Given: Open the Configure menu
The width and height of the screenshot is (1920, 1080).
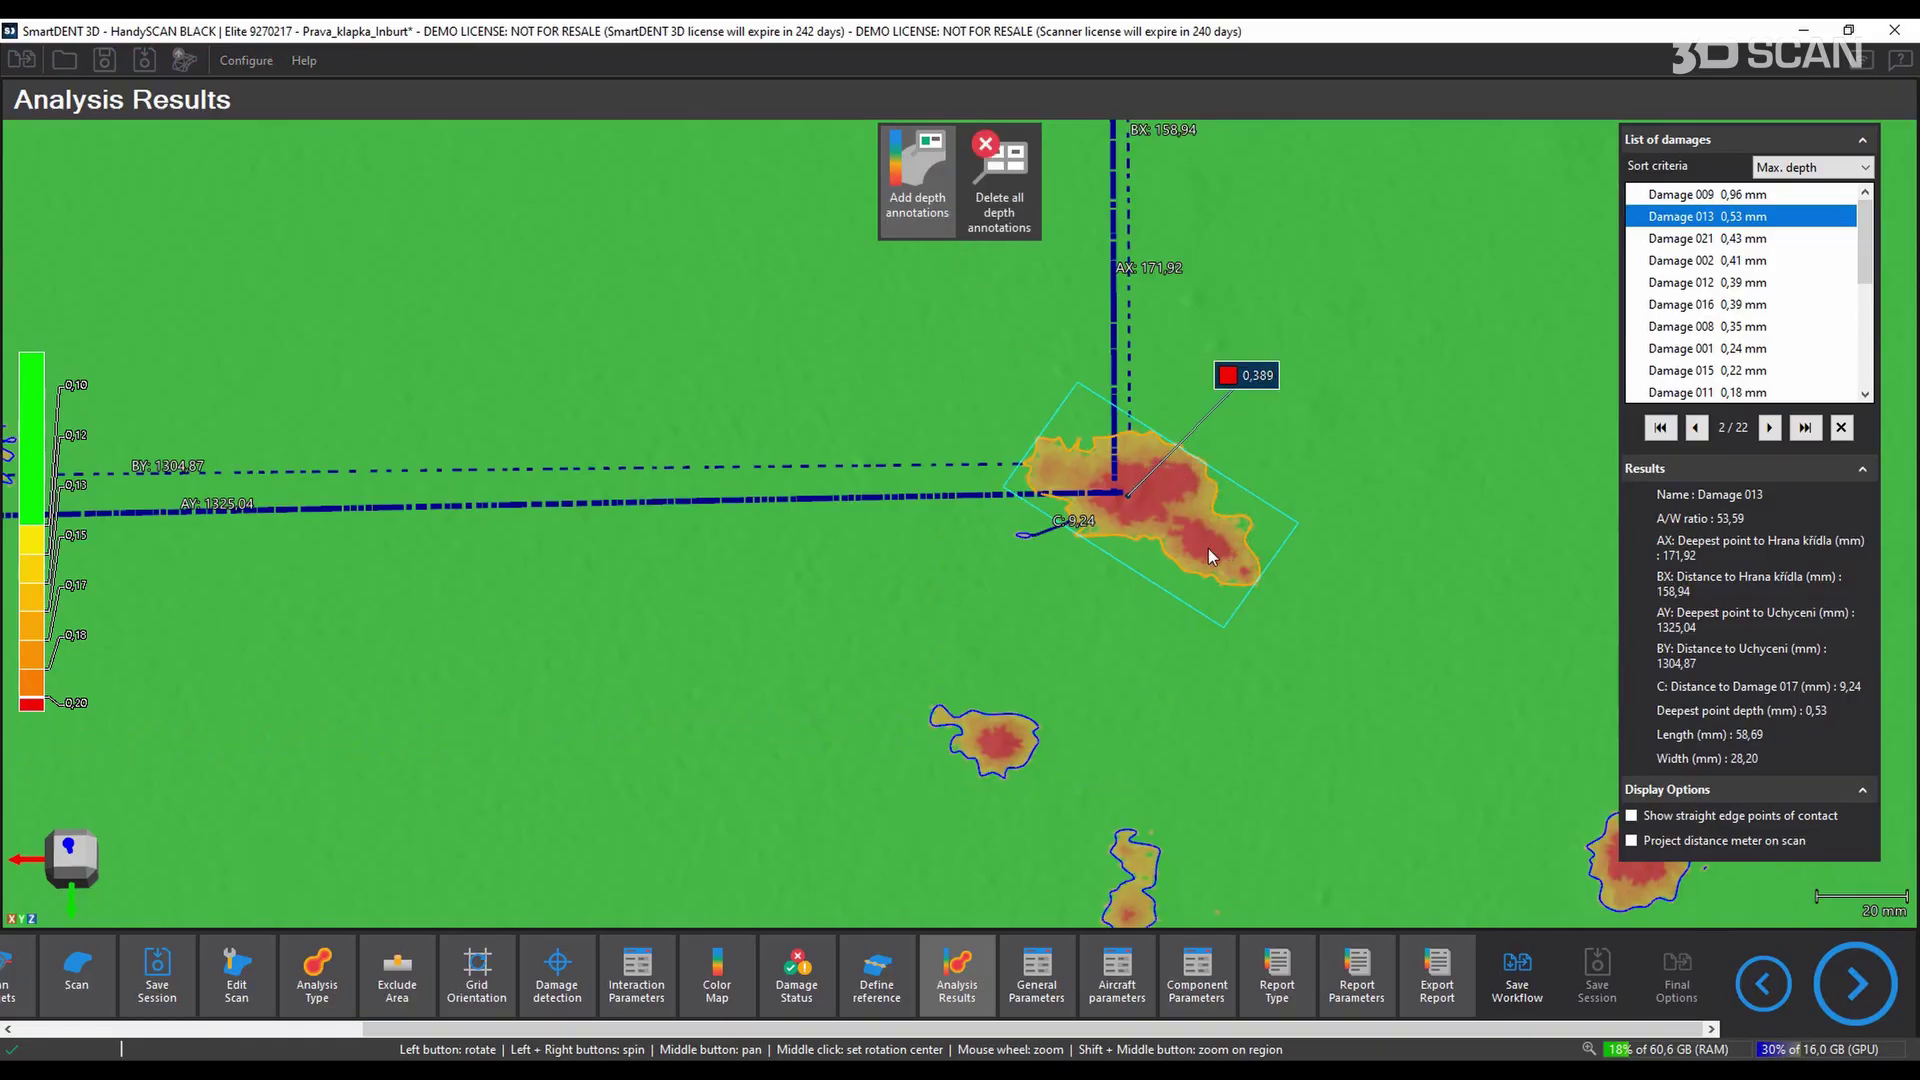Looking at the screenshot, I should 246,61.
